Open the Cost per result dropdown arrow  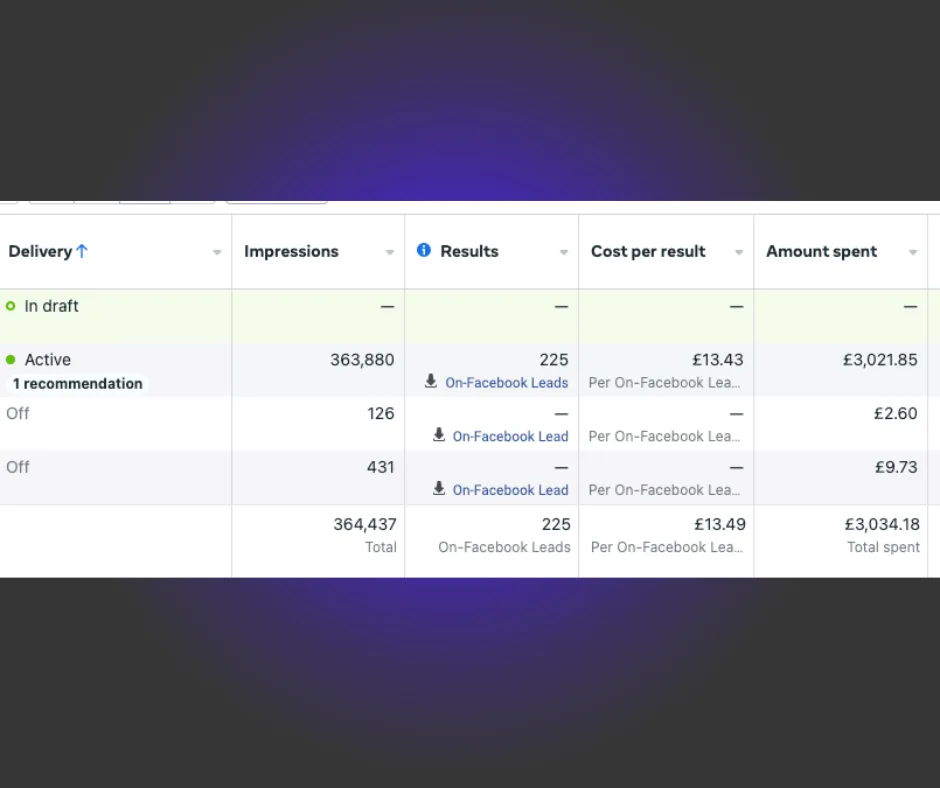click(739, 252)
